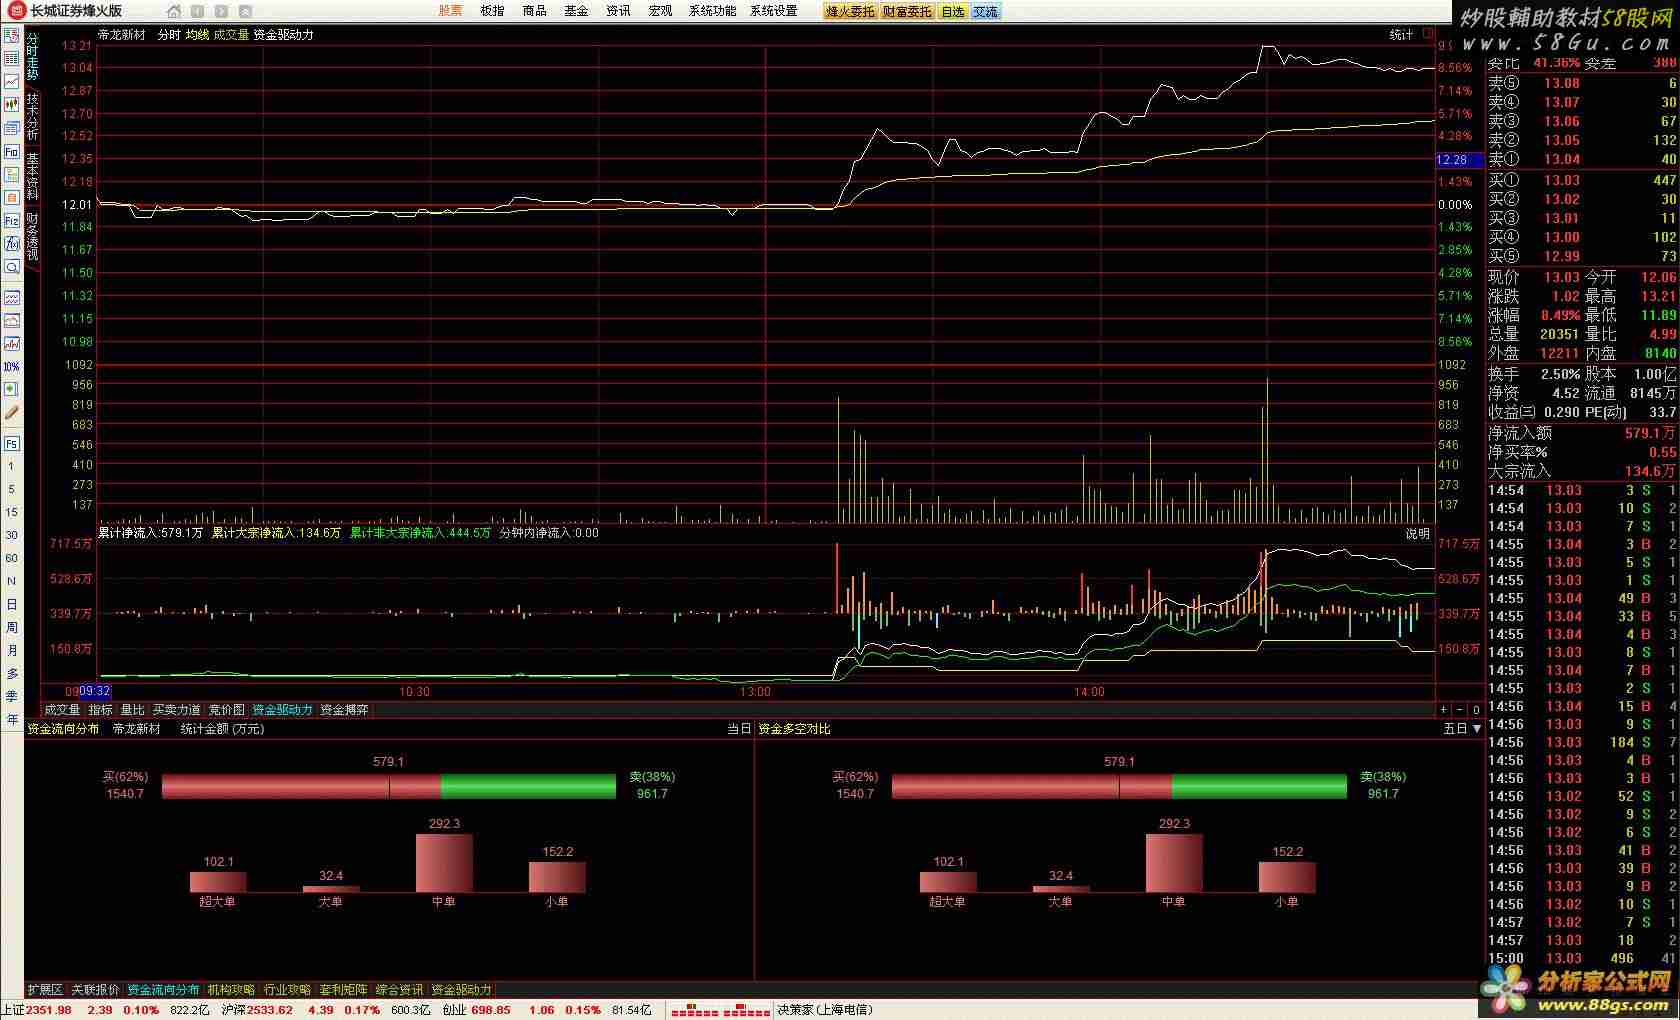Click the magnifier search icon in sidebar
The height and width of the screenshot is (1020, 1680).
12,267
